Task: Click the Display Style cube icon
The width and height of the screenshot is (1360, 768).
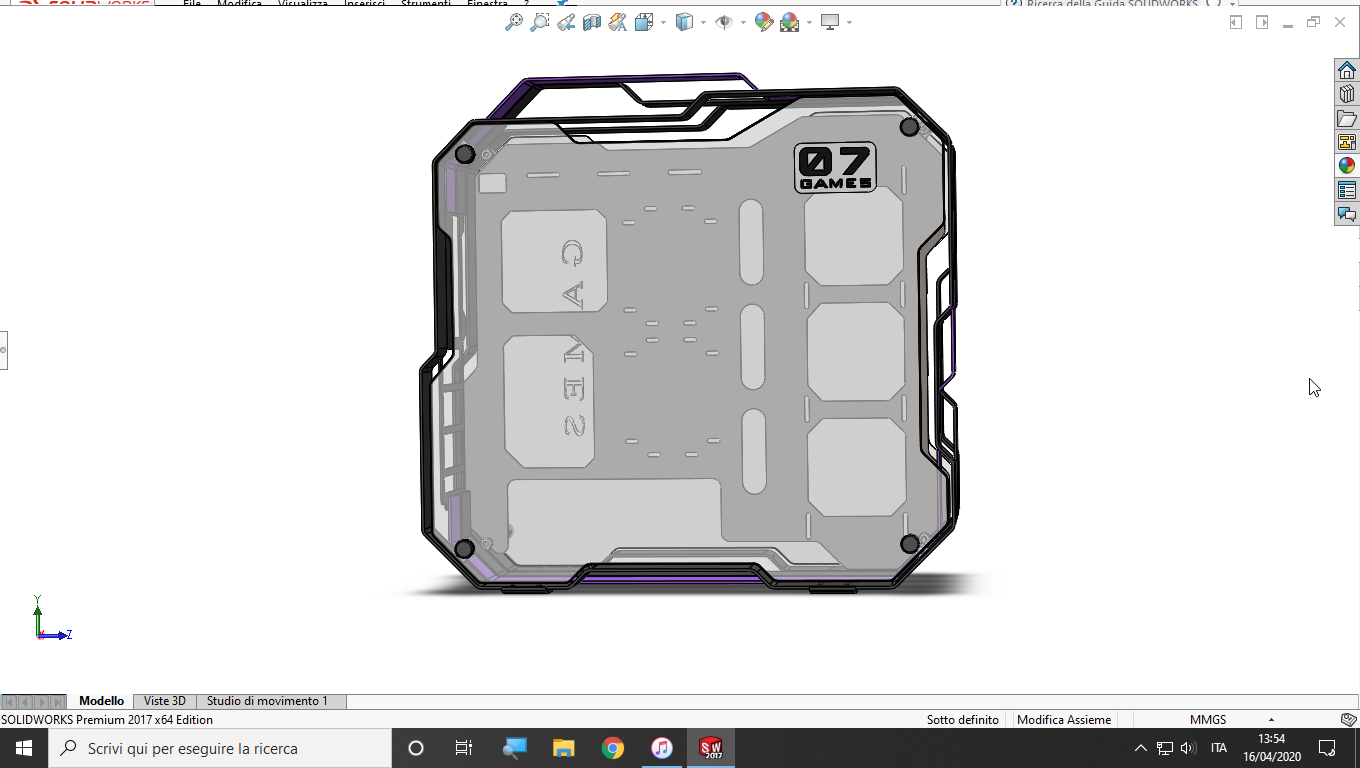Action: [x=684, y=22]
